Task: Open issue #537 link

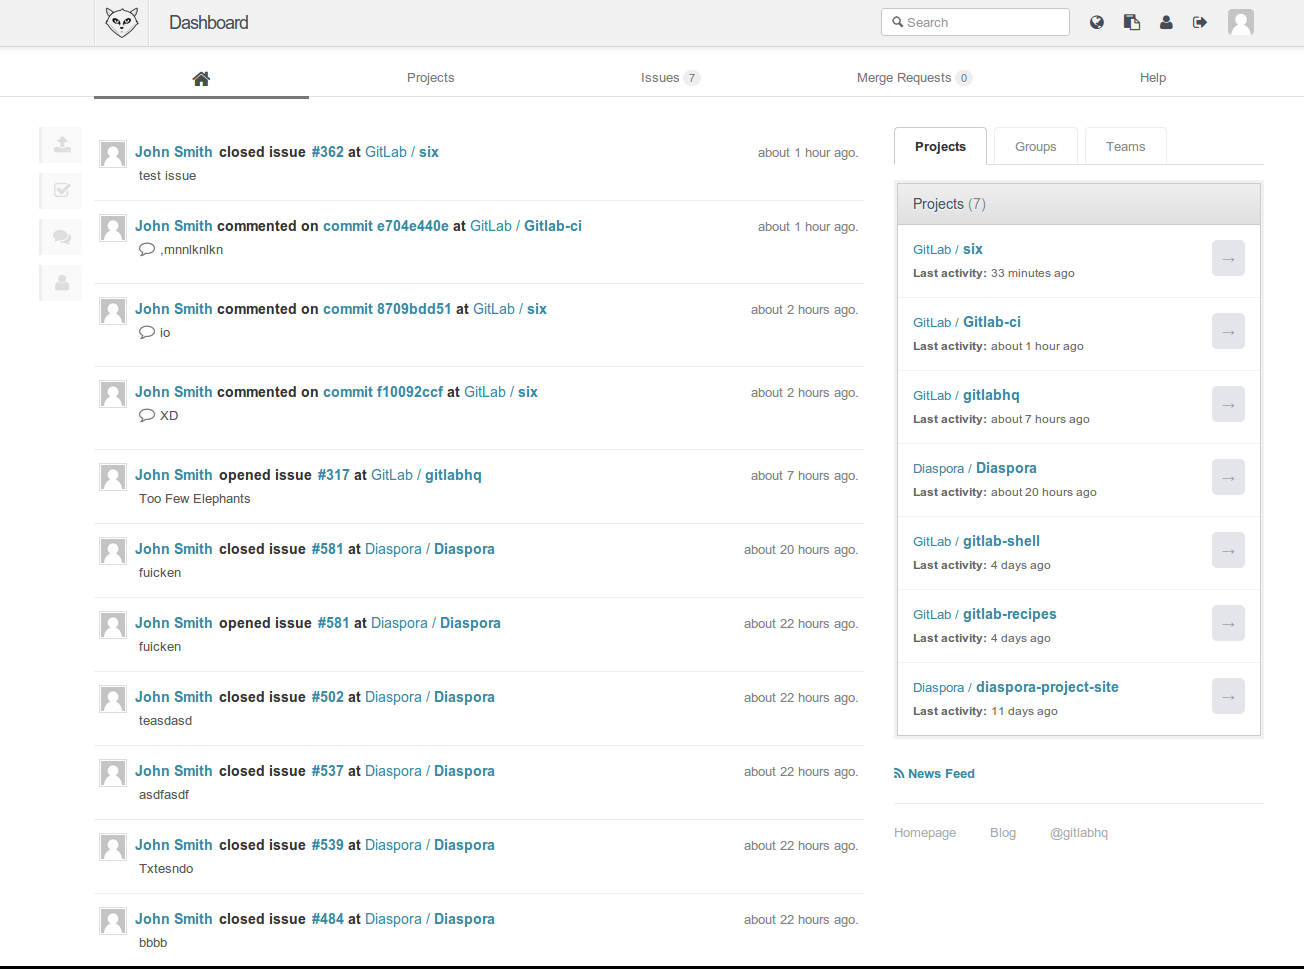Action: click(x=327, y=771)
